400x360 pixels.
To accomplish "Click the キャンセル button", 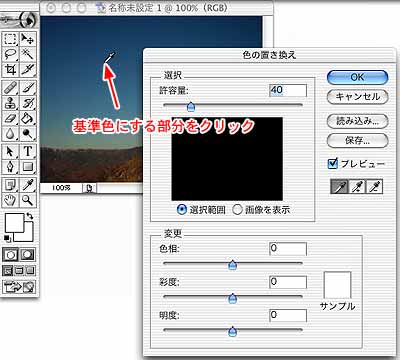I will pyautogui.click(x=357, y=97).
